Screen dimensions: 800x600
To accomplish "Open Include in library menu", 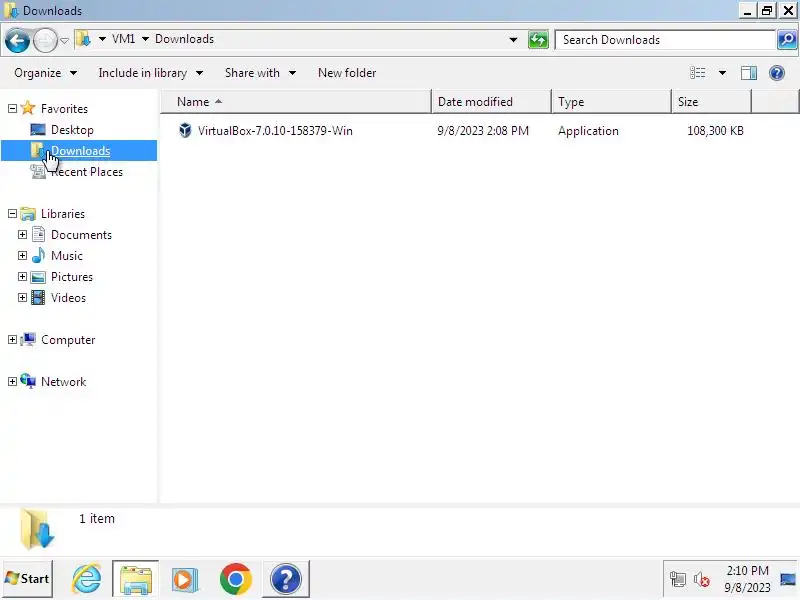I will pos(151,73).
